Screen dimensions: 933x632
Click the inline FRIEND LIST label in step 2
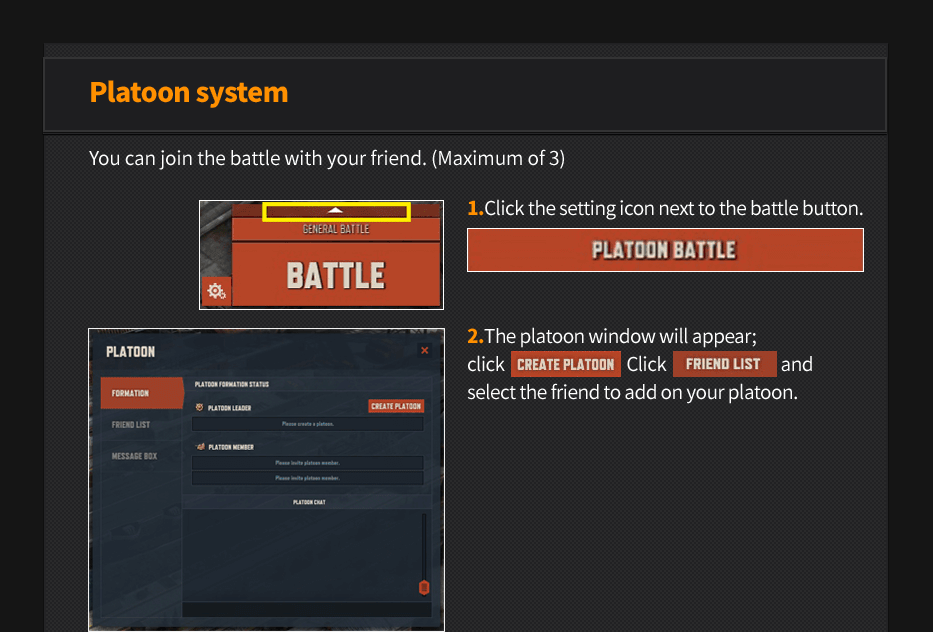click(724, 364)
